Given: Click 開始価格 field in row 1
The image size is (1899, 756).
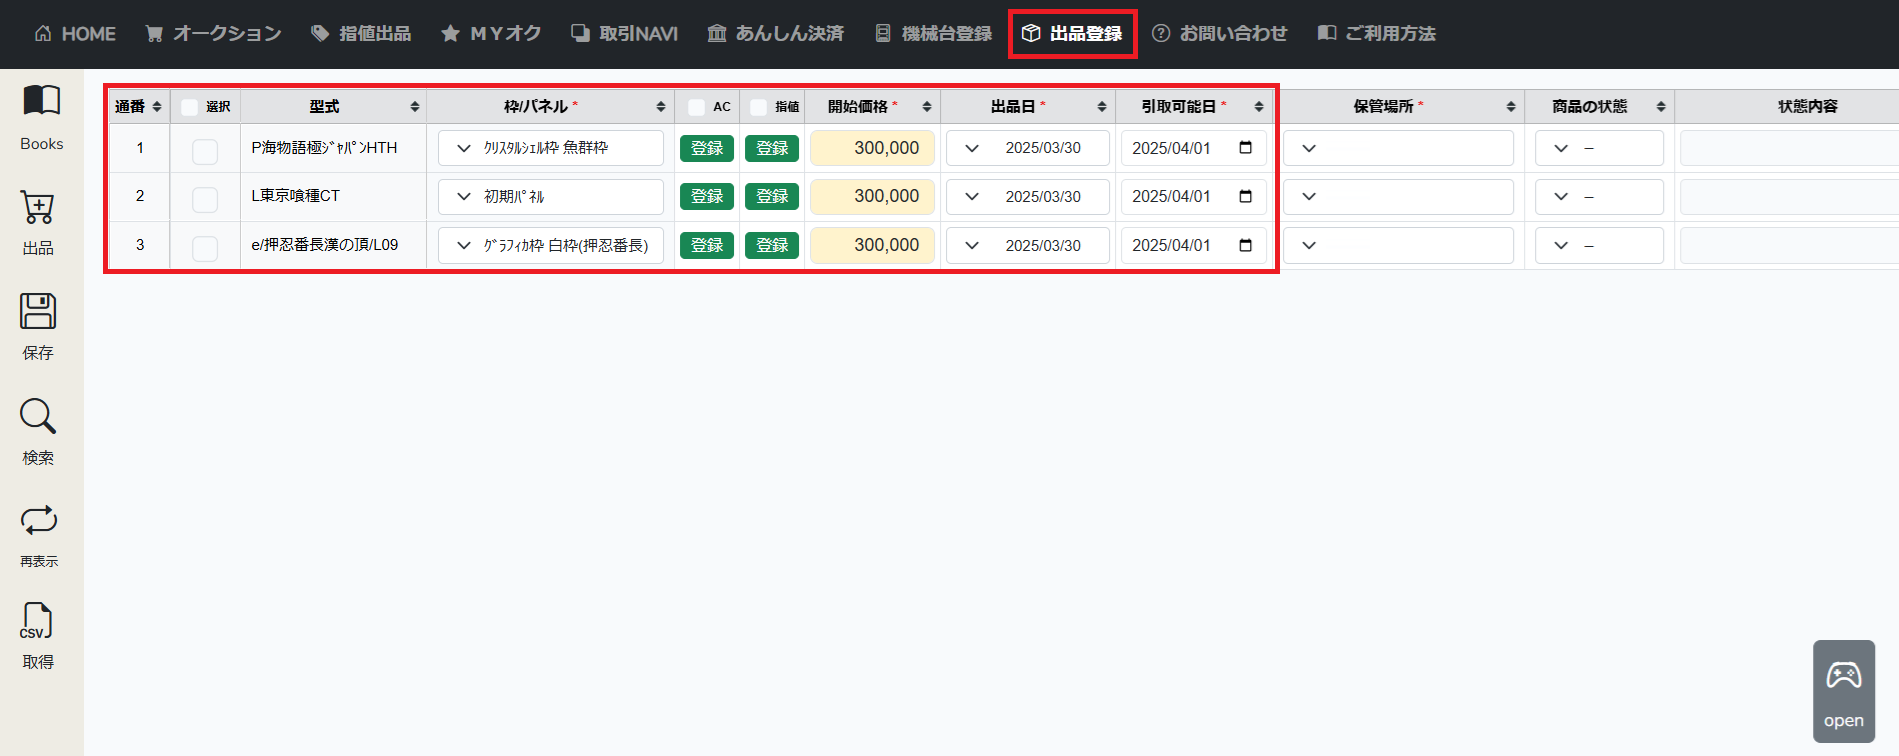Looking at the screenshot, I should [x=872, y=148].
